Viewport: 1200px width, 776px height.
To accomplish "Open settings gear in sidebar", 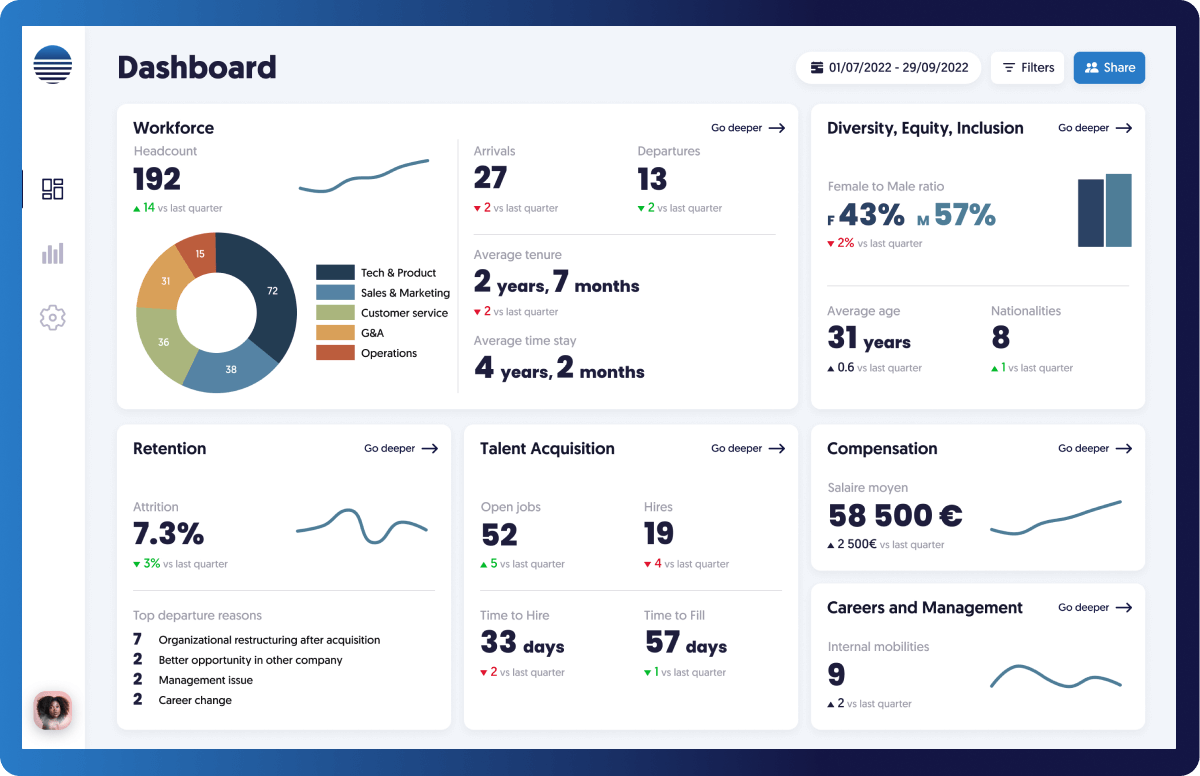I will click(52, 318).
